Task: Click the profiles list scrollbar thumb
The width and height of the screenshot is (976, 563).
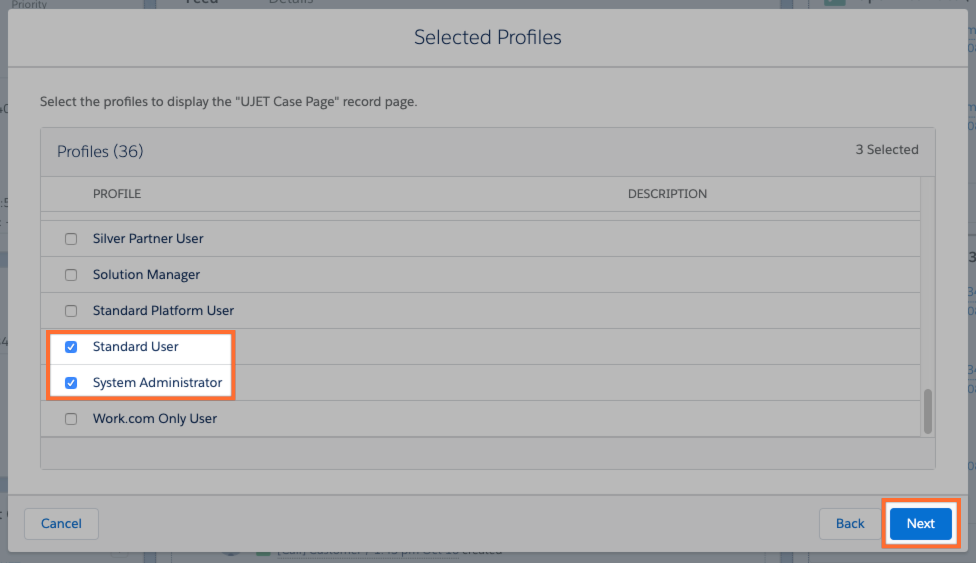Action: (x=927, y=410)
